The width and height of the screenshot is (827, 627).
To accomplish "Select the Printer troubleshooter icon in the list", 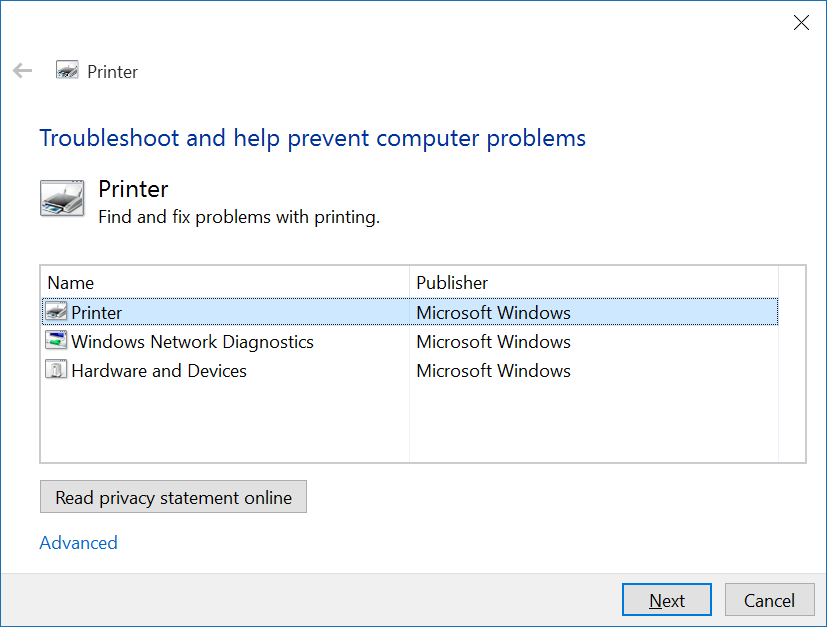I will 57,311.
